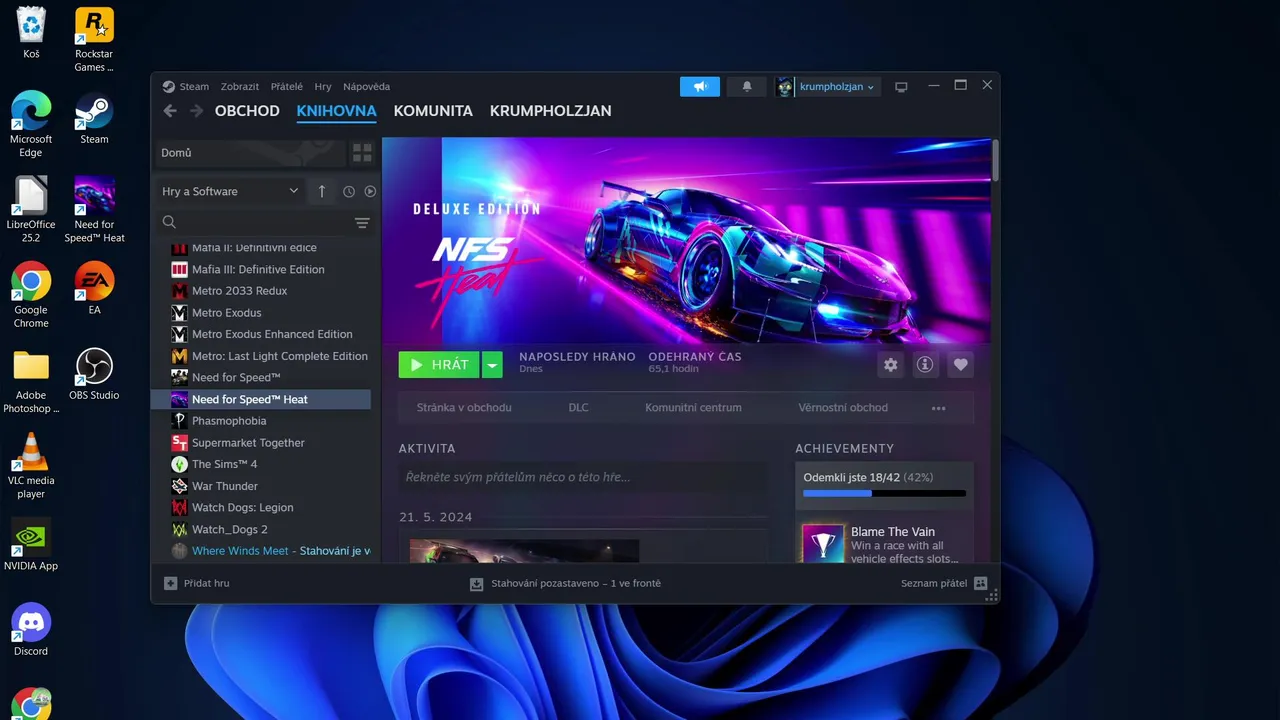Open the activity screenshot thumbnail

coord(524,551)
